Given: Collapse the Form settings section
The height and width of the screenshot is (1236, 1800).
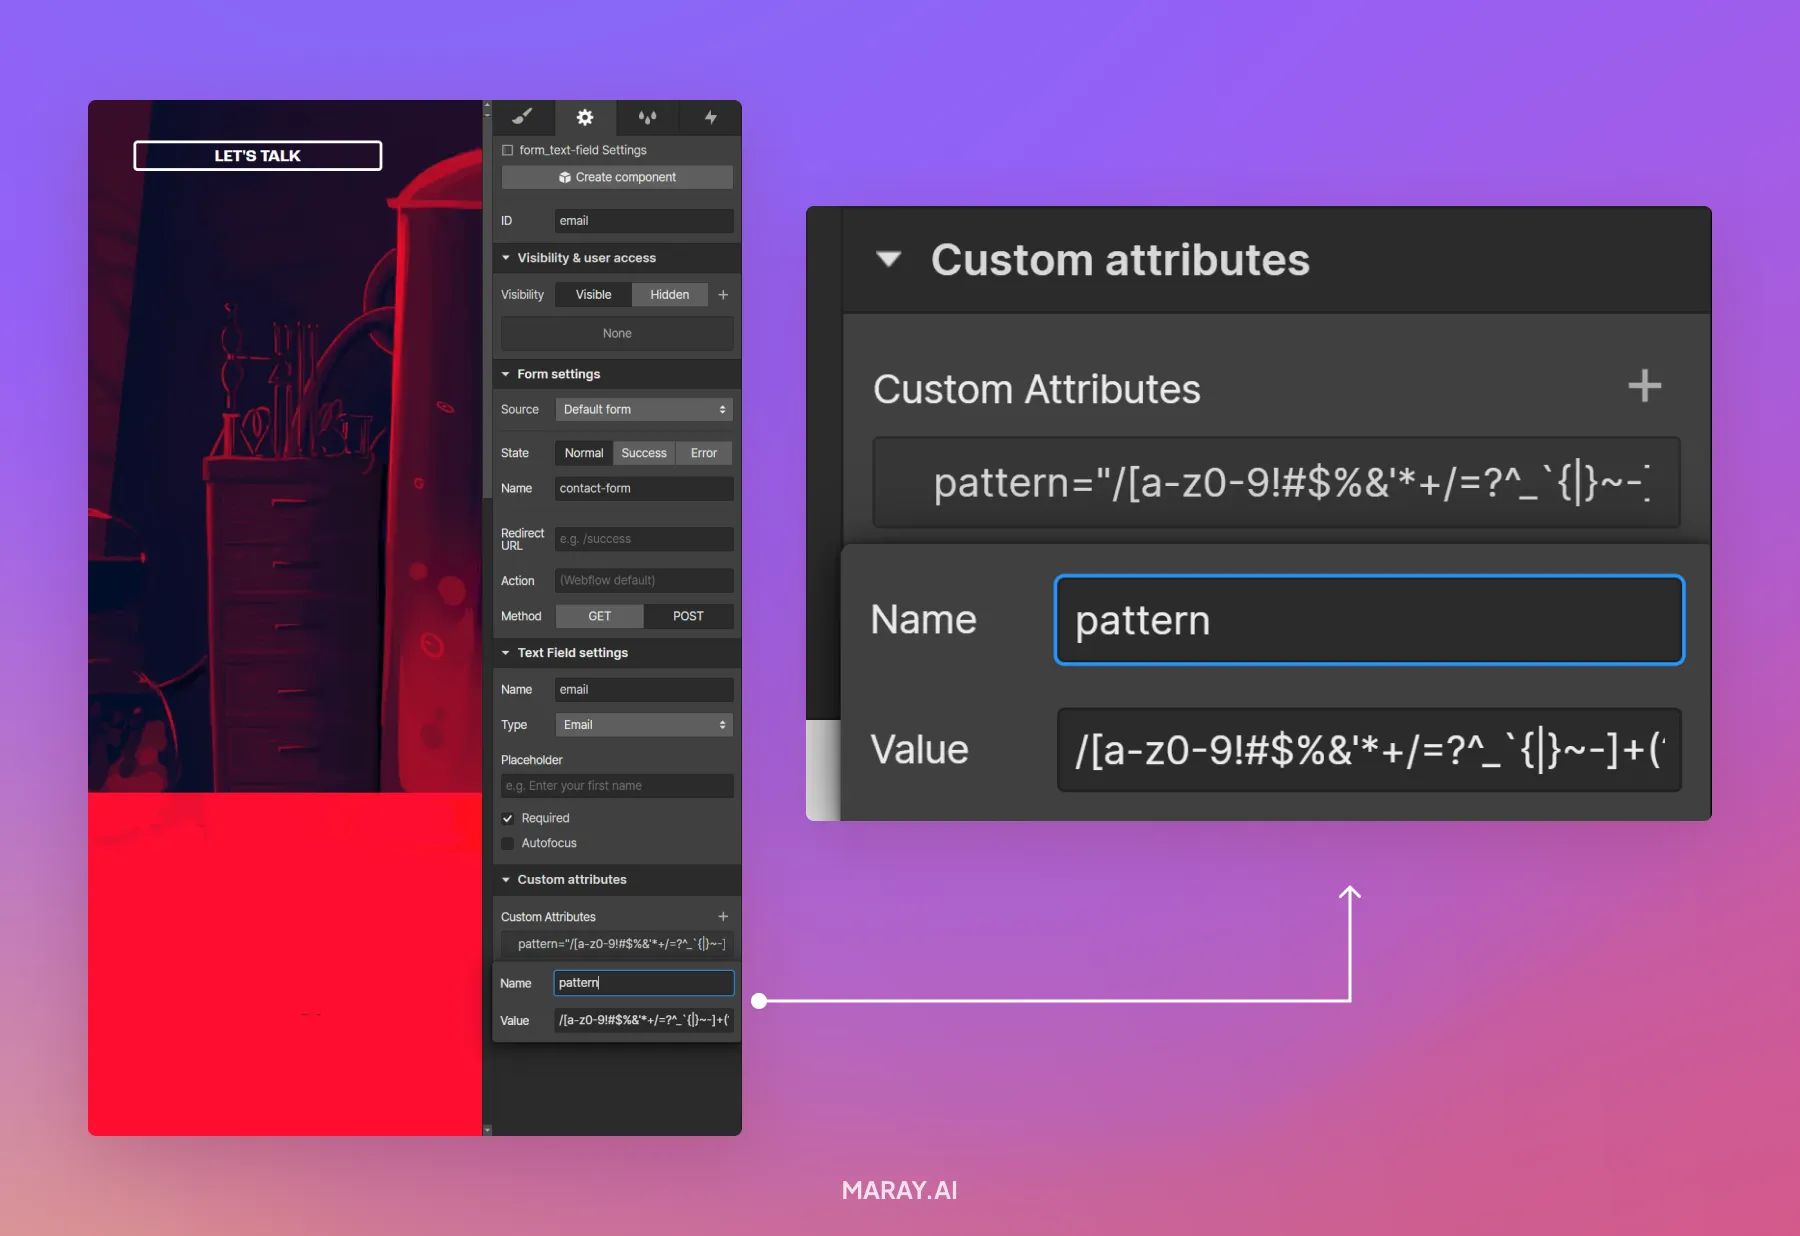Looking at the screenshot, I should click(505, 373).
